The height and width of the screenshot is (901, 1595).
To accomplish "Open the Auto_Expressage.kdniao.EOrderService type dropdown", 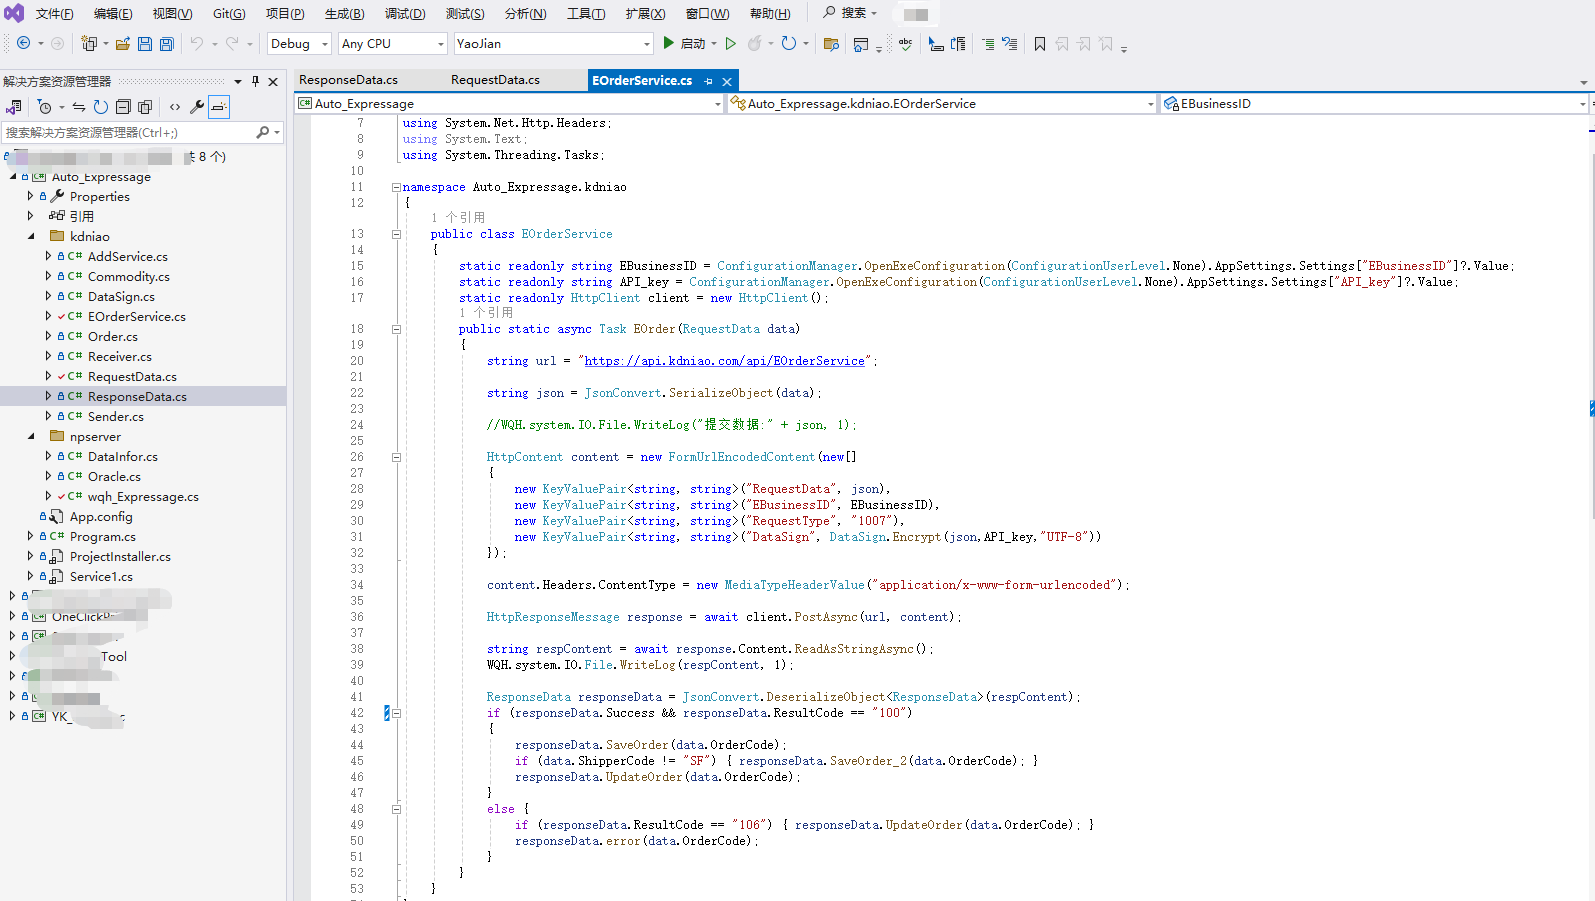I will tap(942, 103).
